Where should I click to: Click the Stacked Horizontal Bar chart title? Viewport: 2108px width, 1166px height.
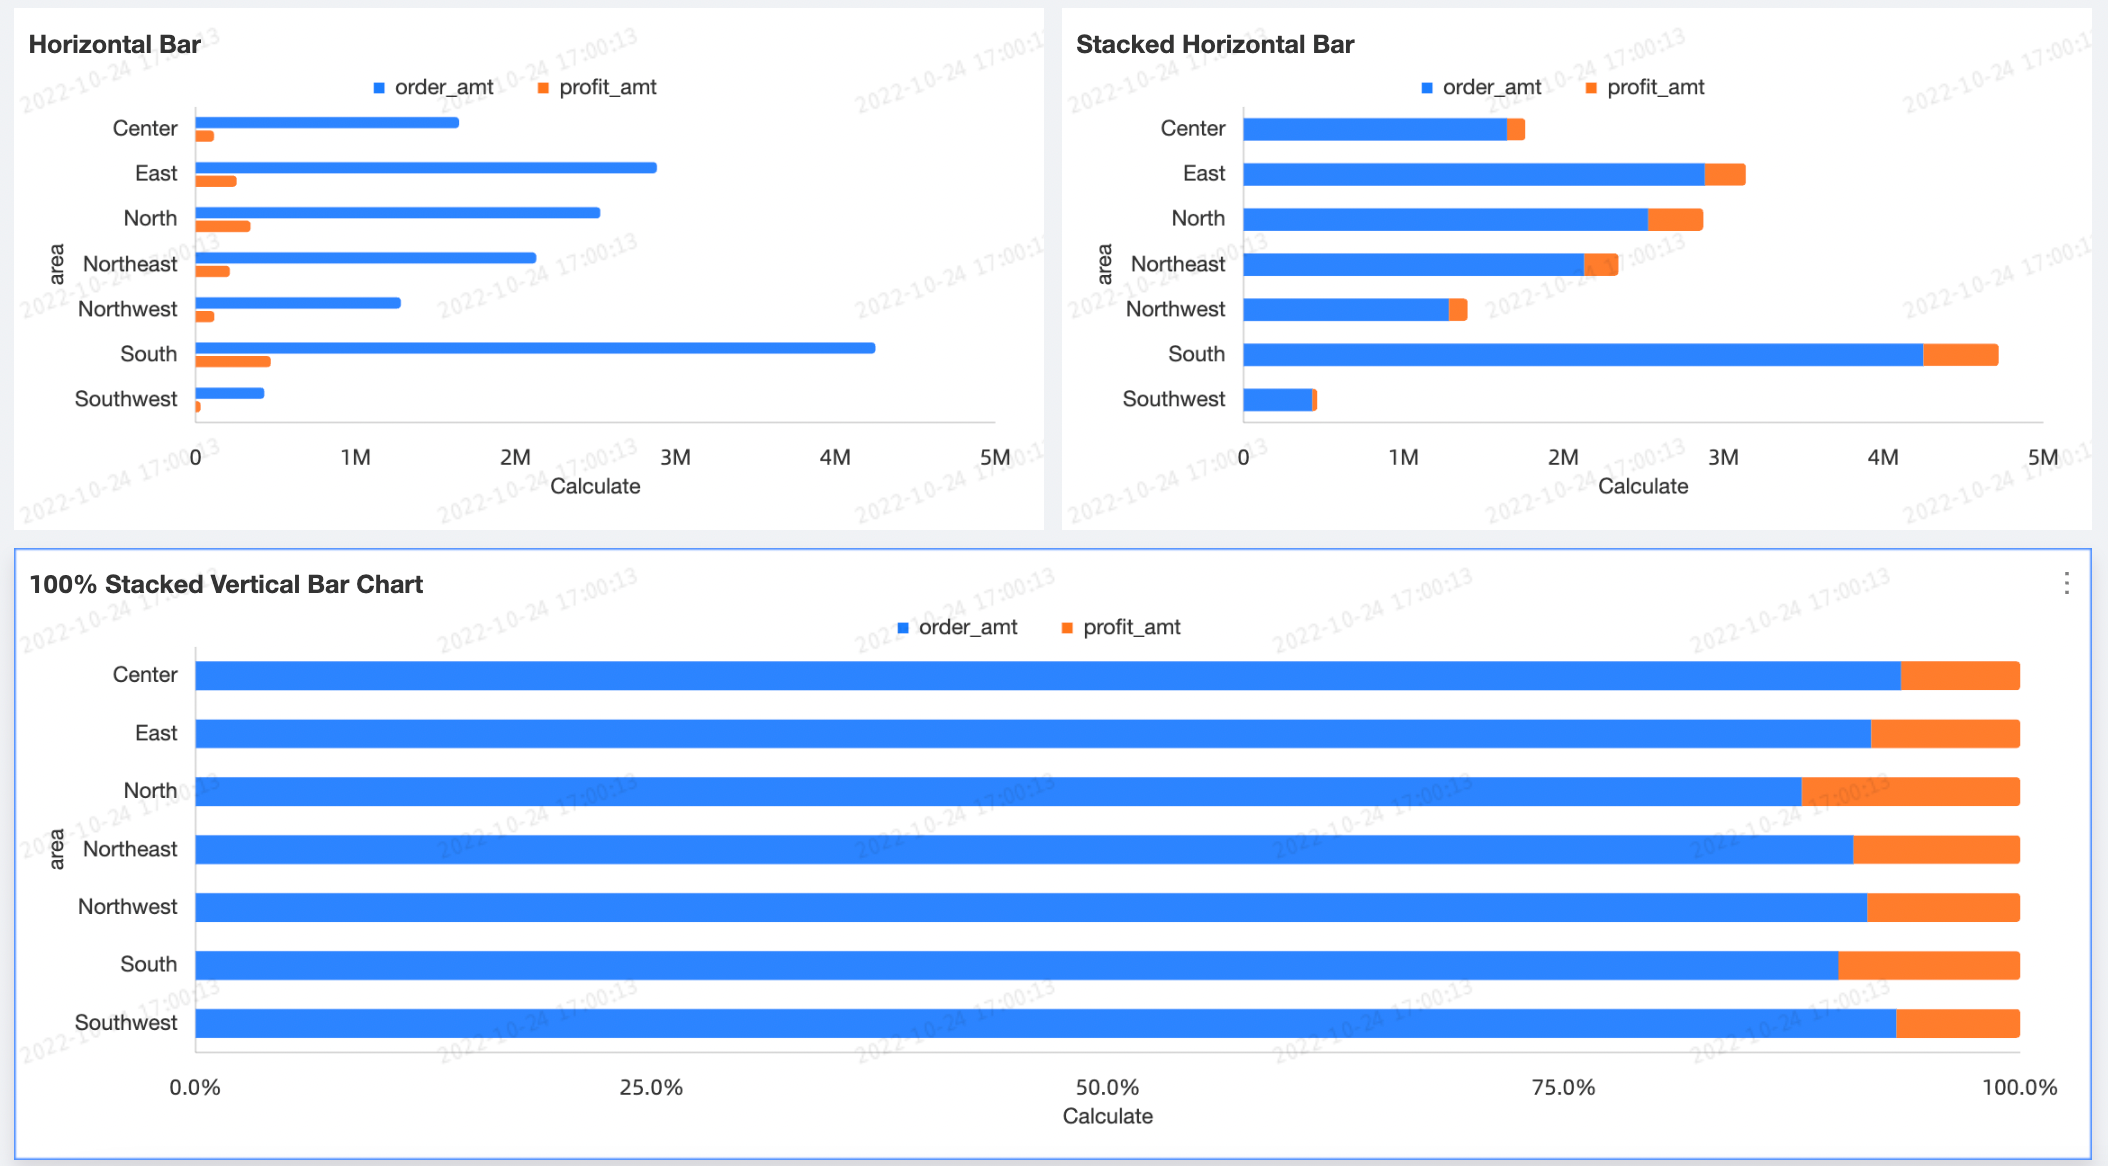coord(1215,44)
